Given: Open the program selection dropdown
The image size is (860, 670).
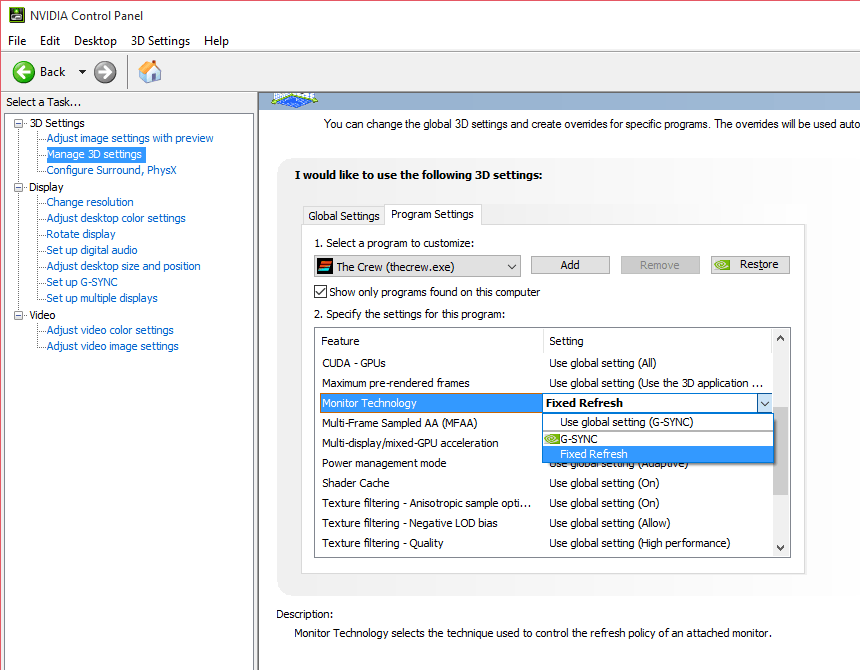Looking at the screenshot, I should [x=512, y=266].
